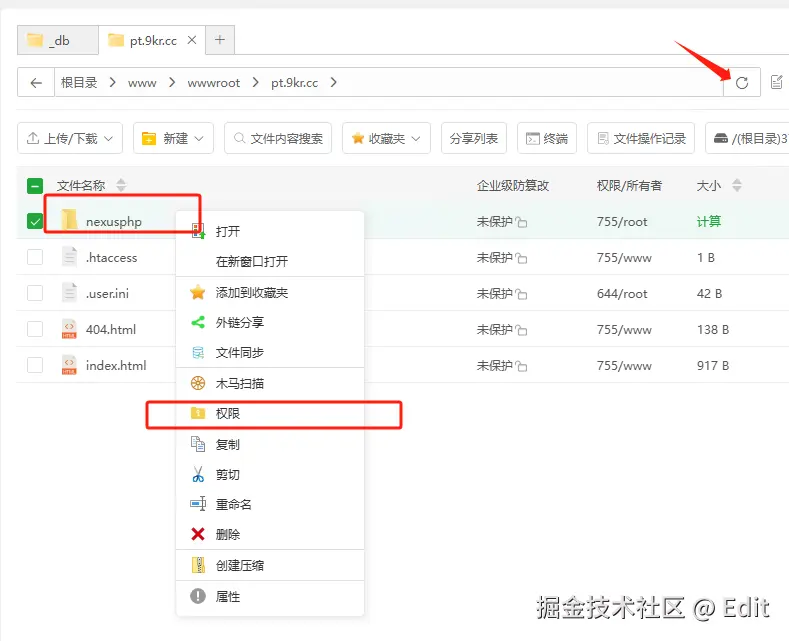Click the .user.ini file icon
The height and width of the screenshot is (641, 789).
point(69,293)
